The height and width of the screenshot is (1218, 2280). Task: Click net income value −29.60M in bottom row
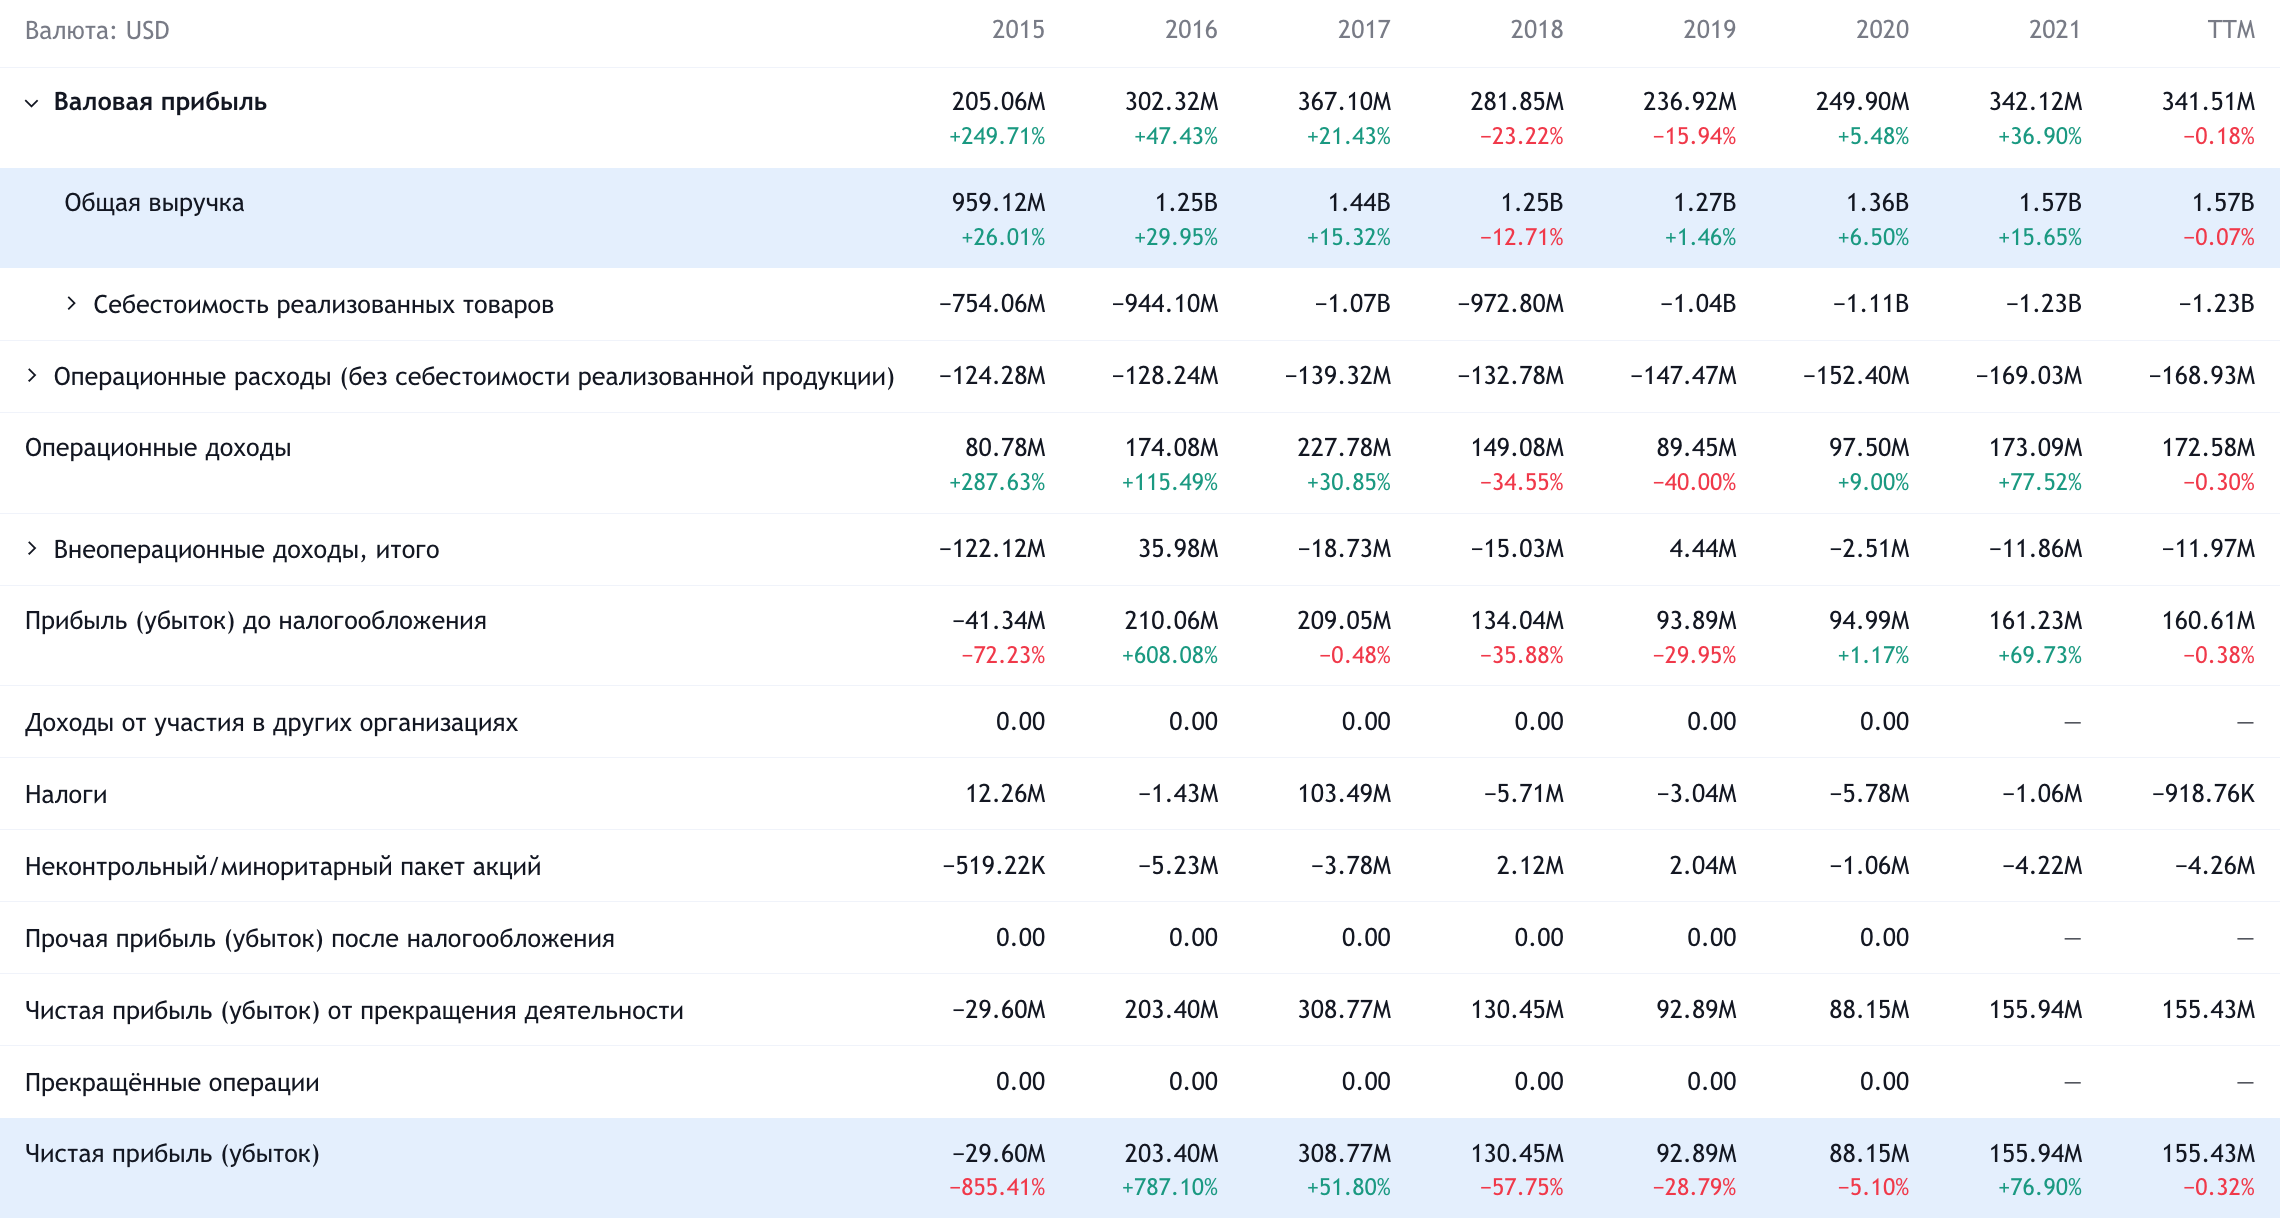tap(998, 1154)
